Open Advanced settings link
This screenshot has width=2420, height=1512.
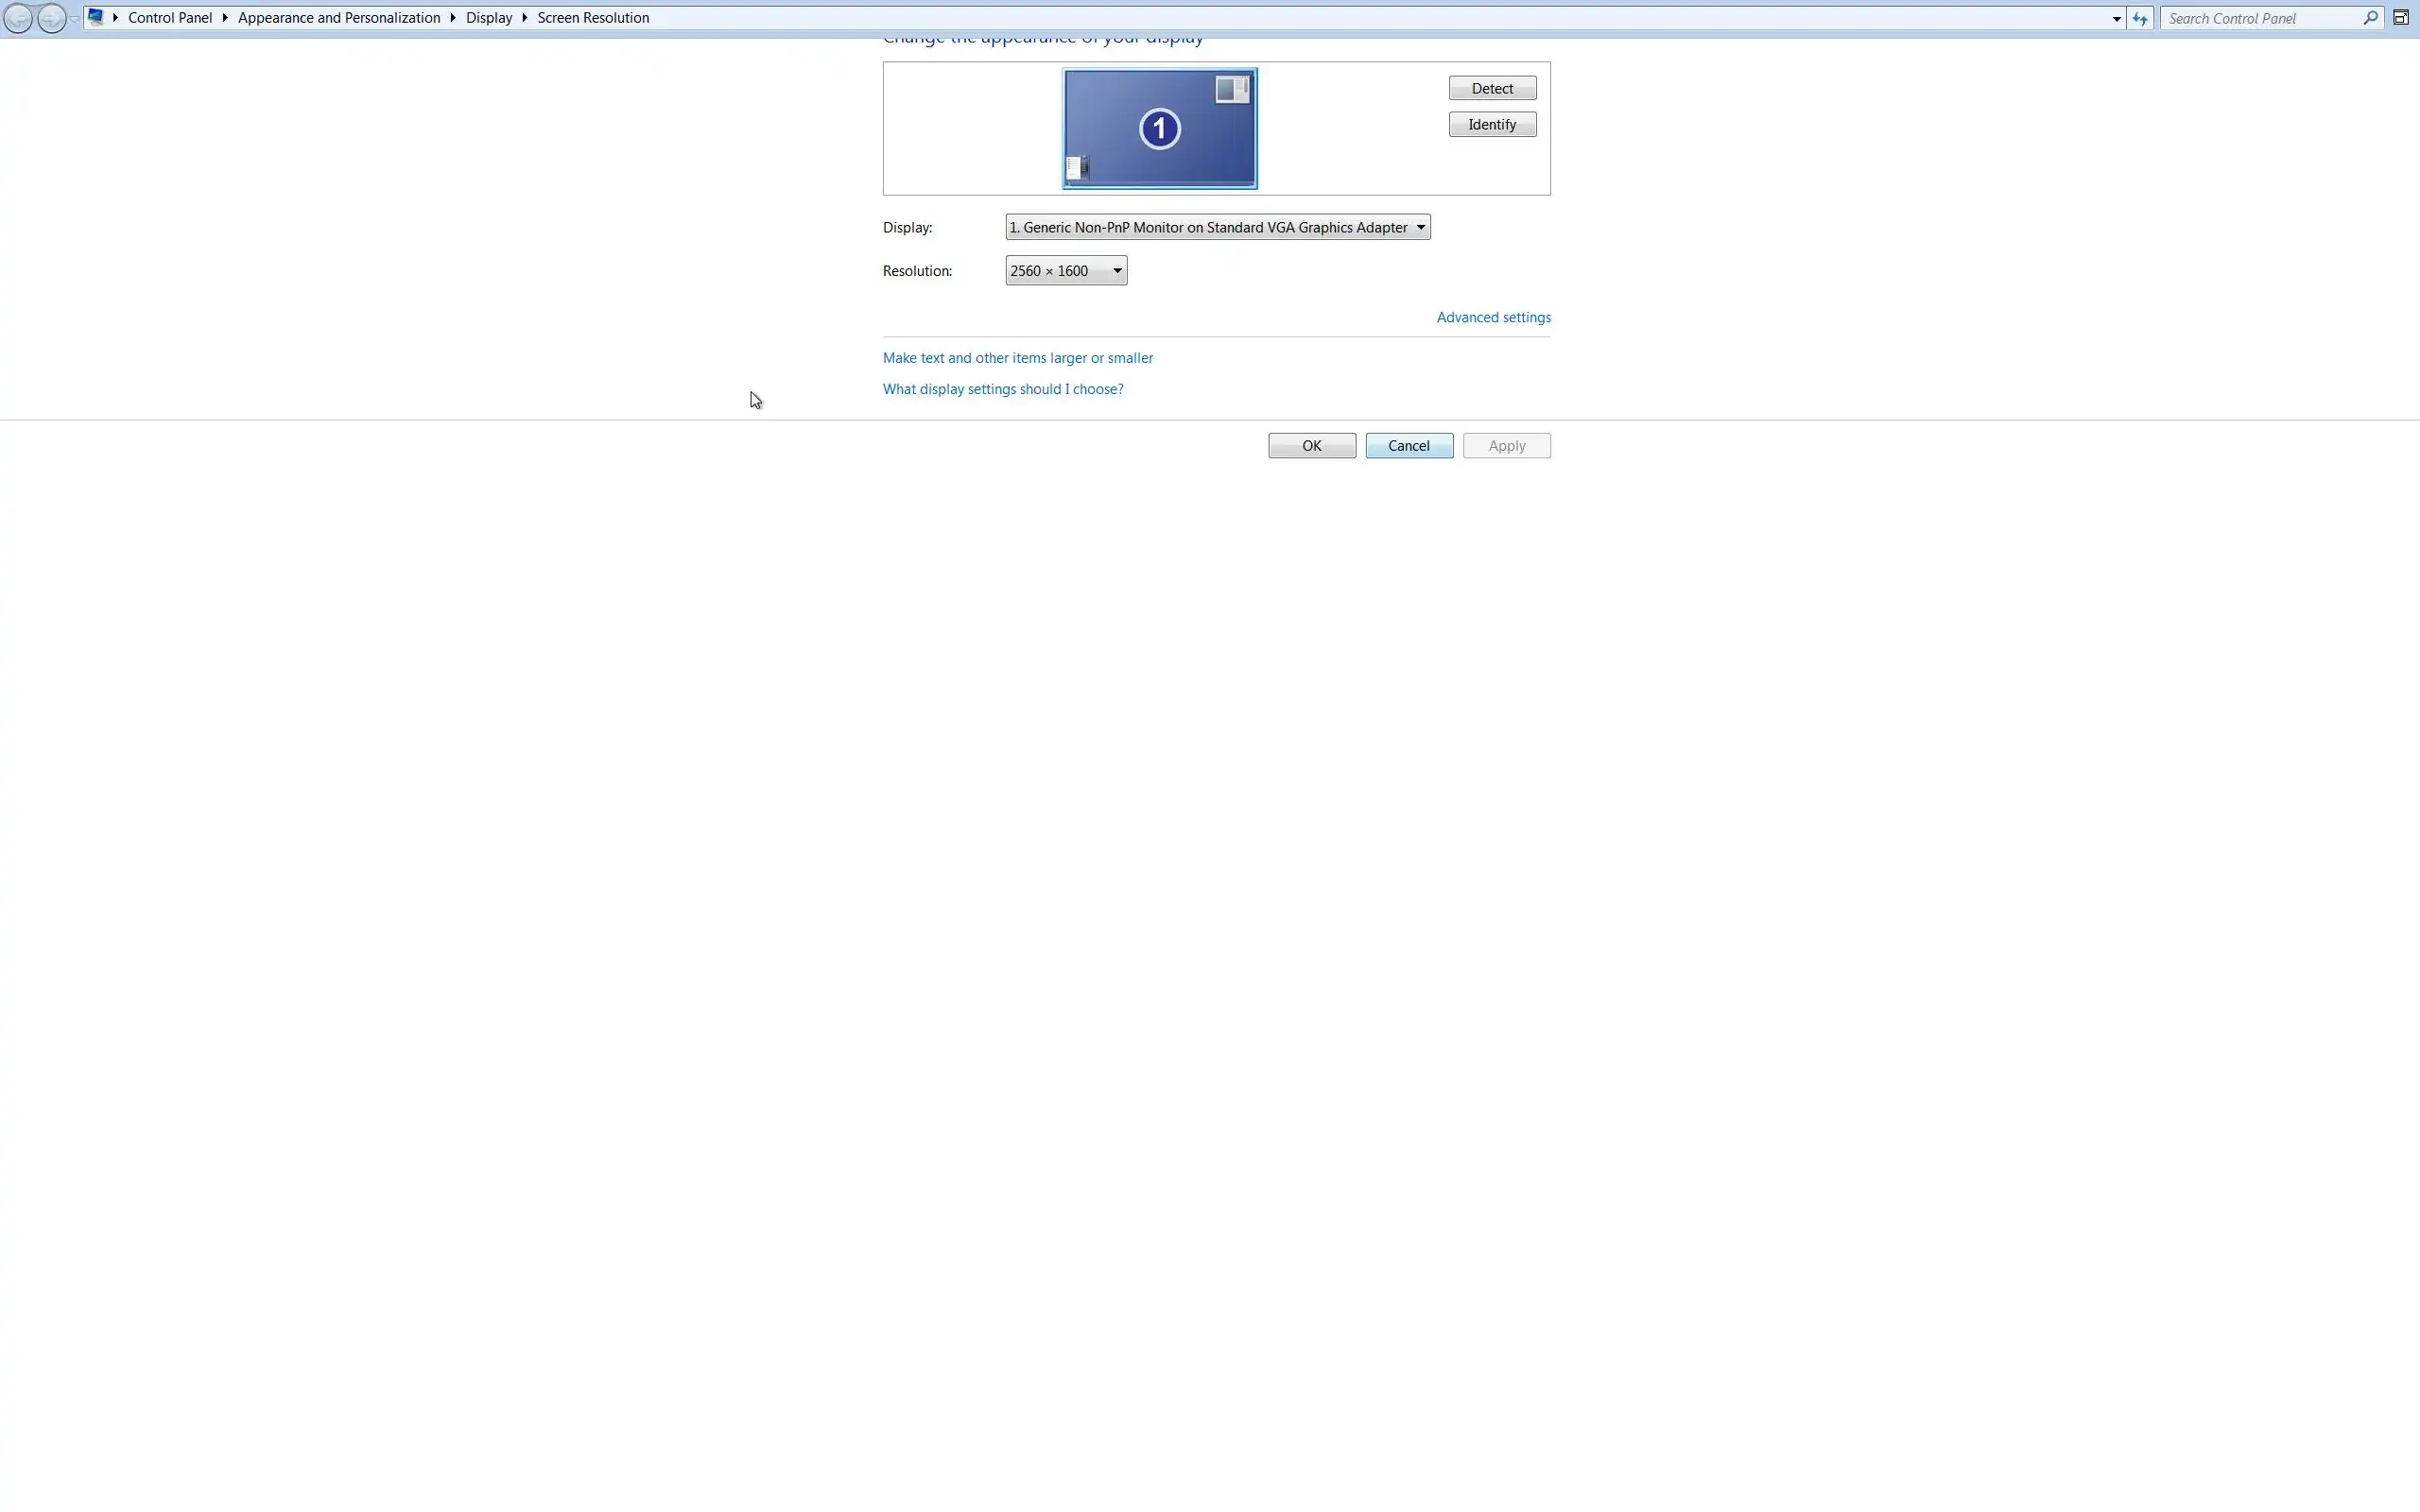(1493, 317)
